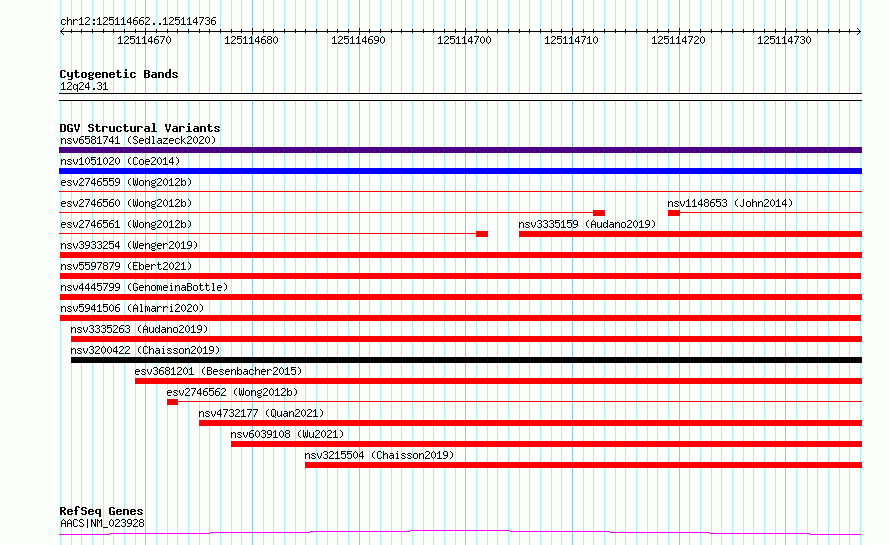The height and width of the screenshot is (545, 890).
Task: Click the ruler's right arrow end
Action: [x=859, y=32]
